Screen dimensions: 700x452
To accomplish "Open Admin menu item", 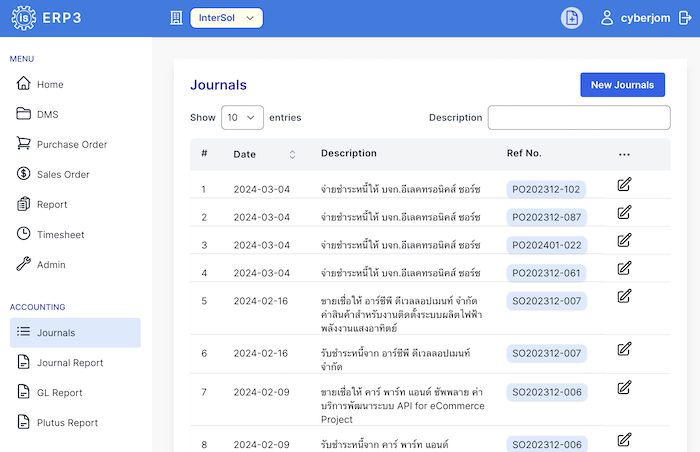I will [x=51, y=264].
